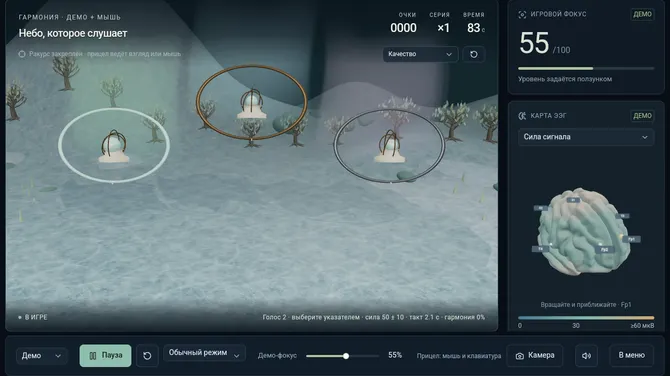This screenshot has height=376, width=670.
Task: Click the Fp1 electrode label on brain
Action: (x=631, y=239)
